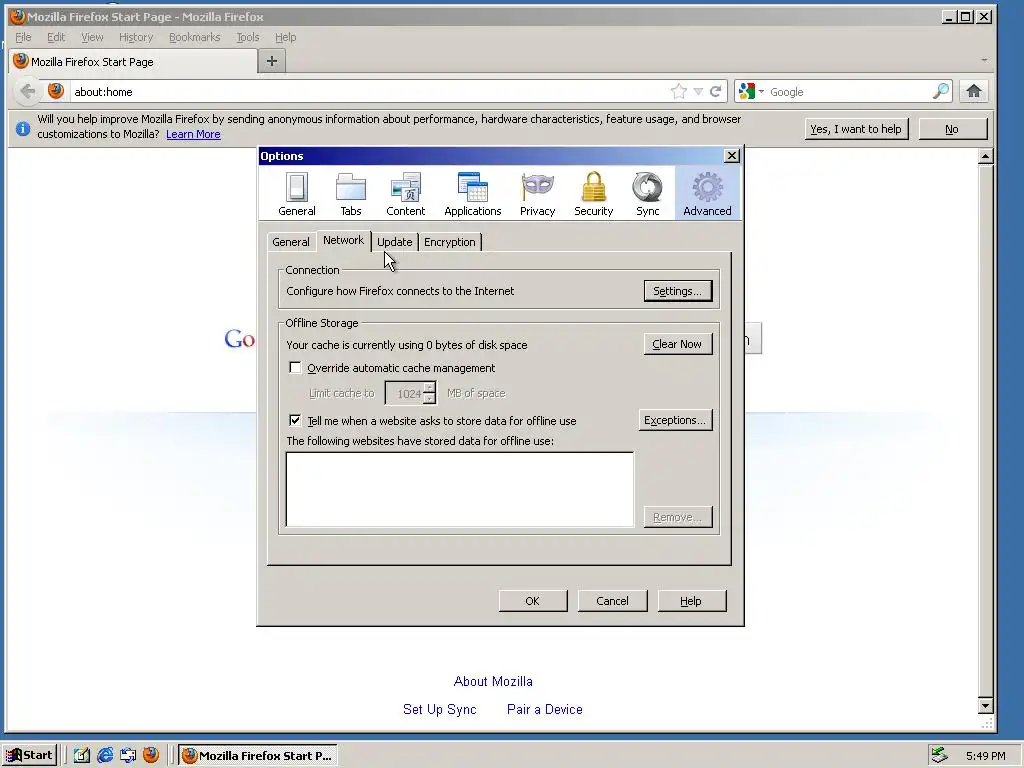Open the Tabs options pane
Viewport: 1024px width, 768px height.
tap(351, 194)
